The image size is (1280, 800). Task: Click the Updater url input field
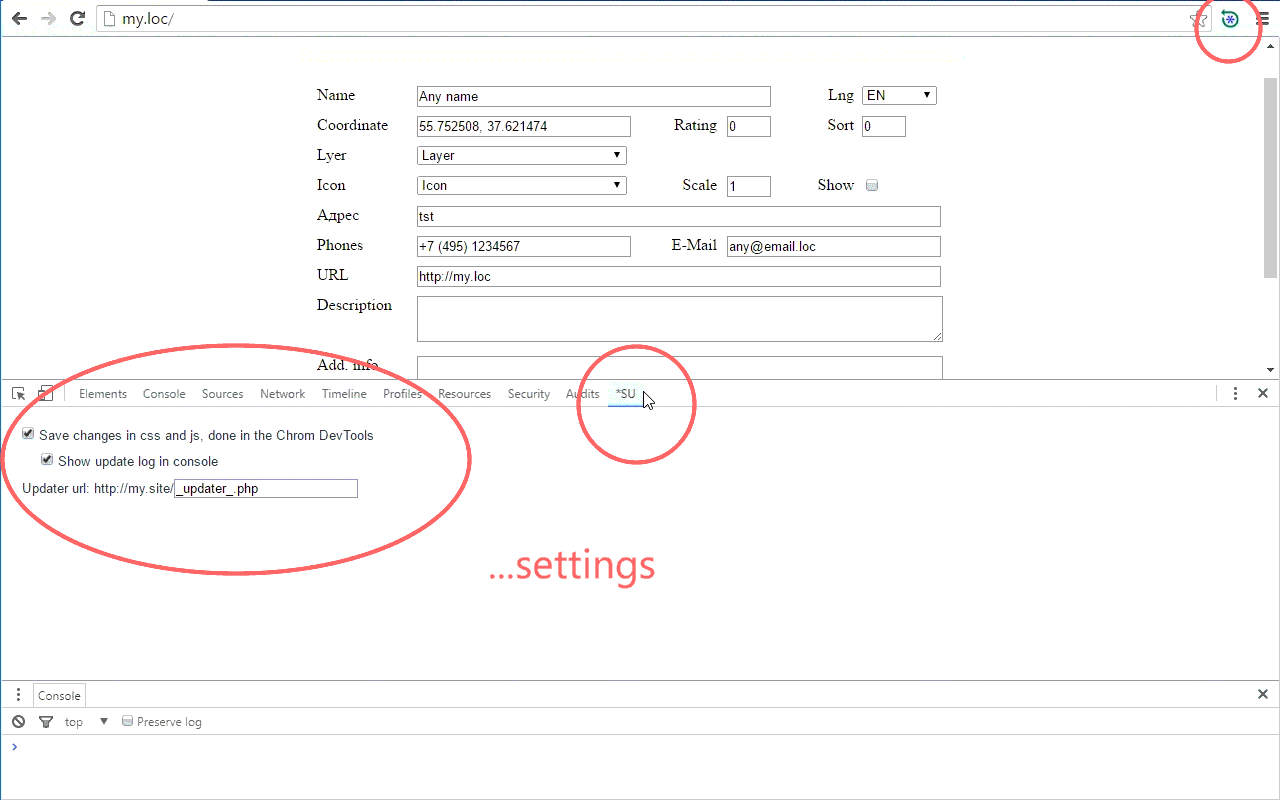pyautogui.click(x=266, y=489)
